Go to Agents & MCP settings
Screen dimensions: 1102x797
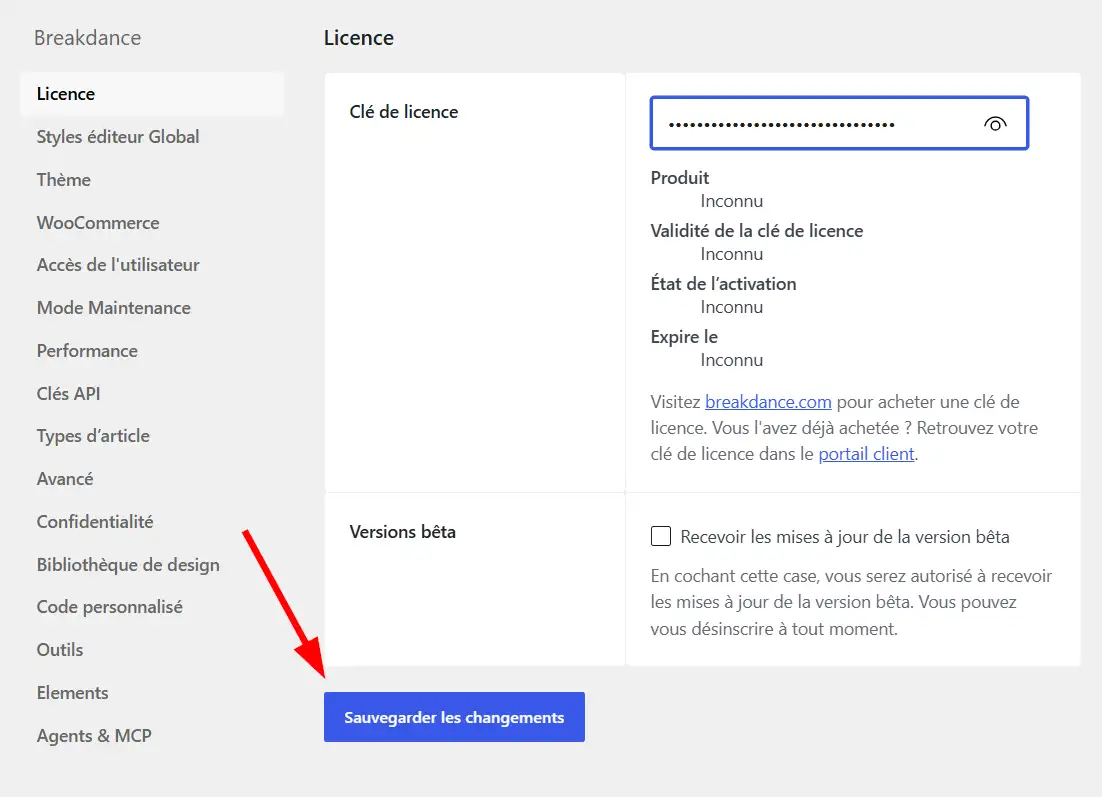94,736
